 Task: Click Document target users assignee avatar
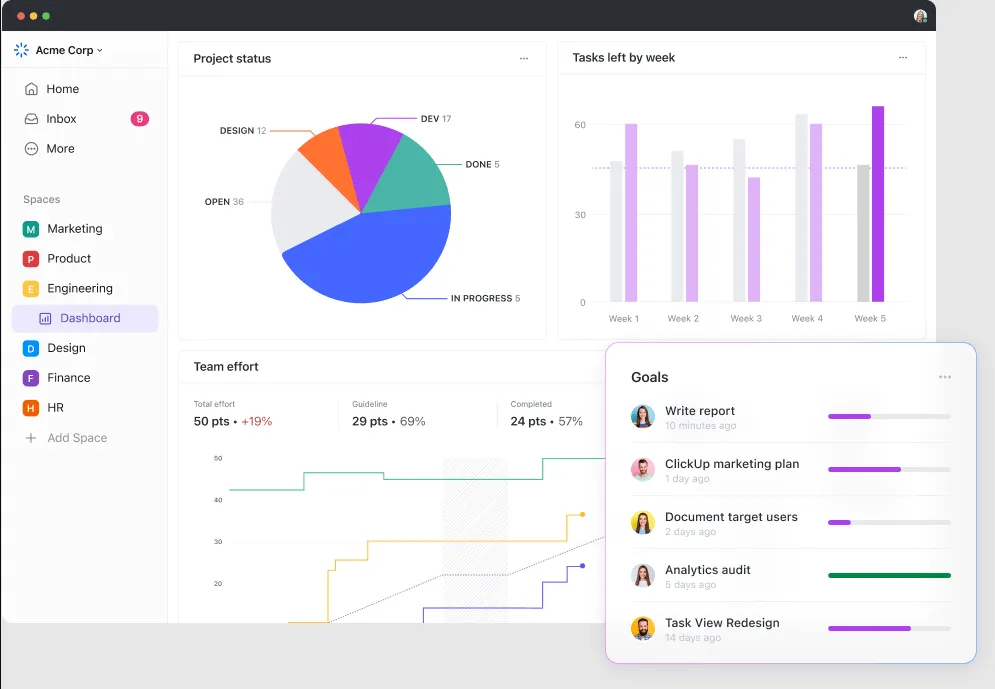(x=643, y=522)
